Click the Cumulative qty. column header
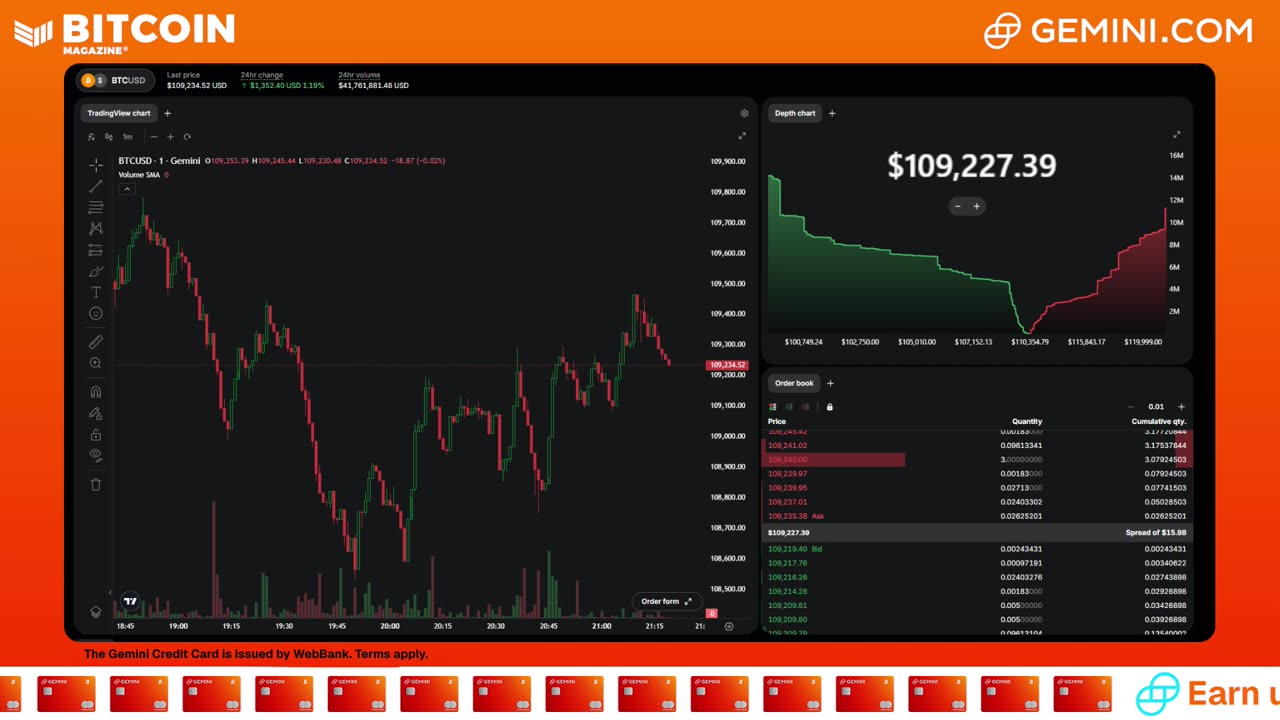 point(1157,422)
